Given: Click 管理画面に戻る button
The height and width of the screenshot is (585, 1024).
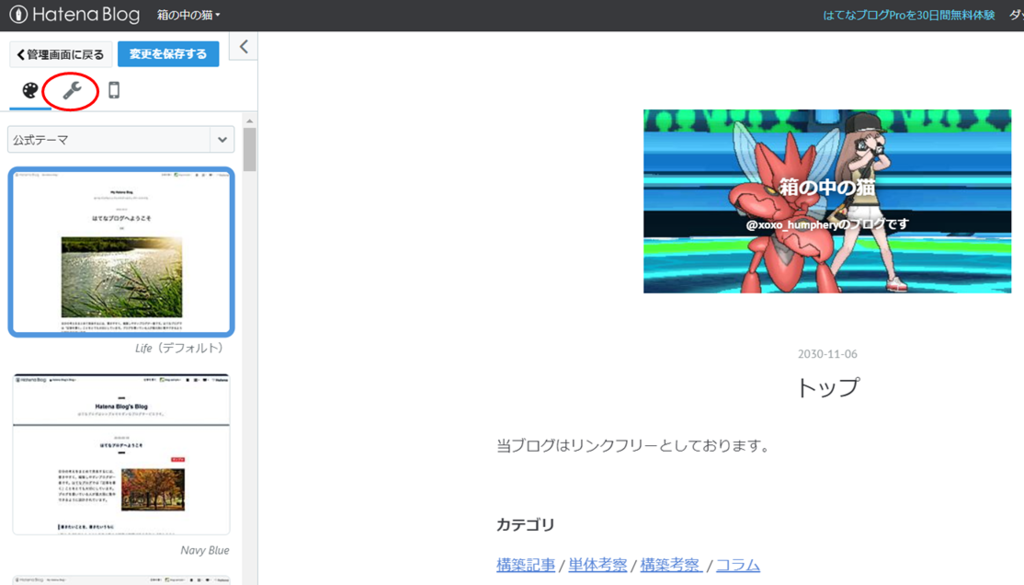Looking at the screenshot, I should (61, 54).
